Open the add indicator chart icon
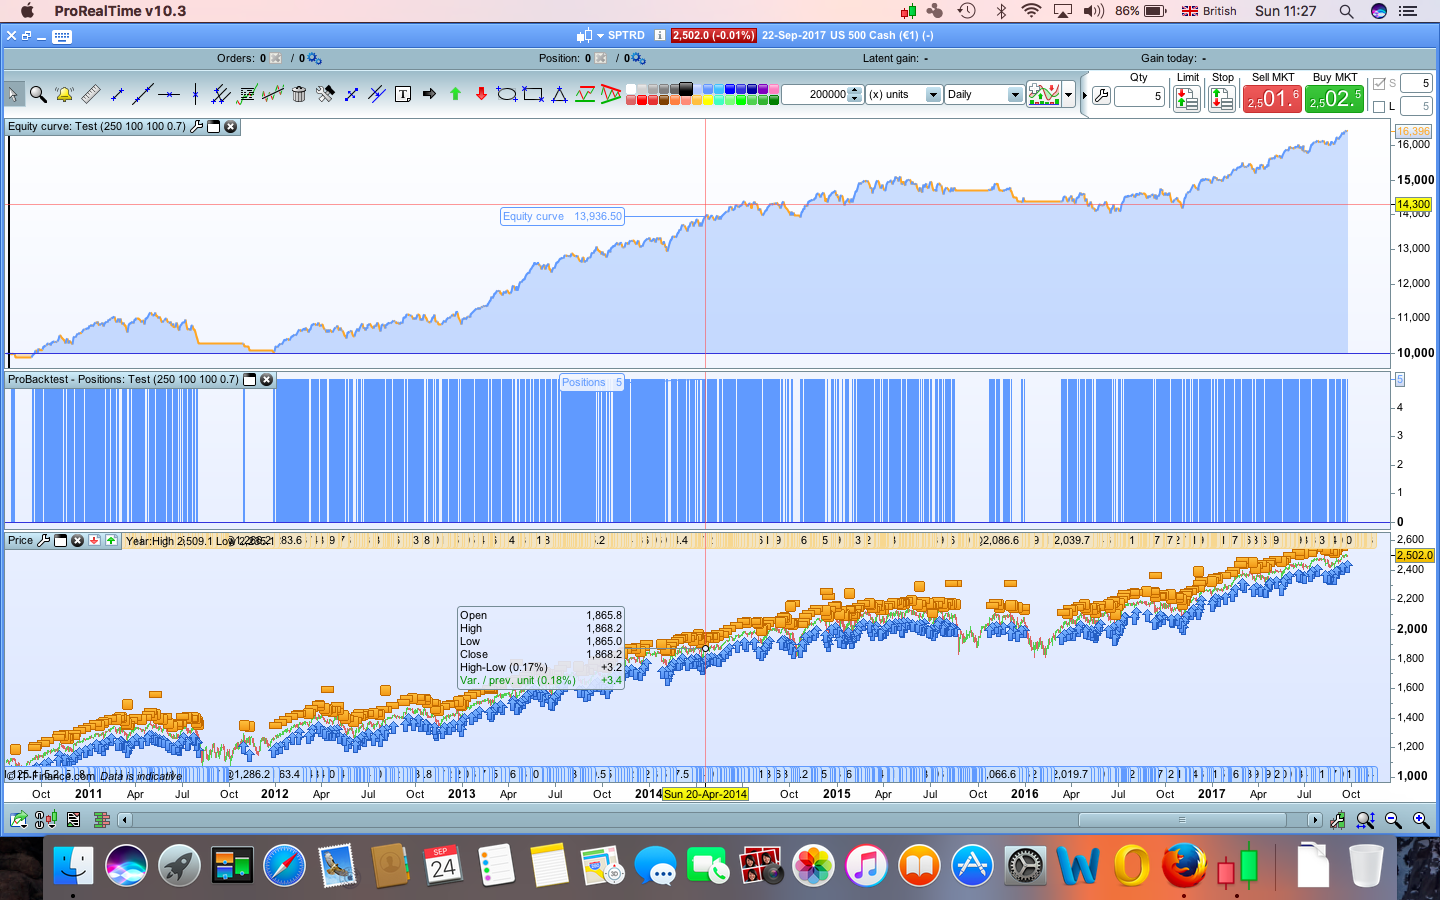Screen dimensions: 1440x900 [1044, 94]
